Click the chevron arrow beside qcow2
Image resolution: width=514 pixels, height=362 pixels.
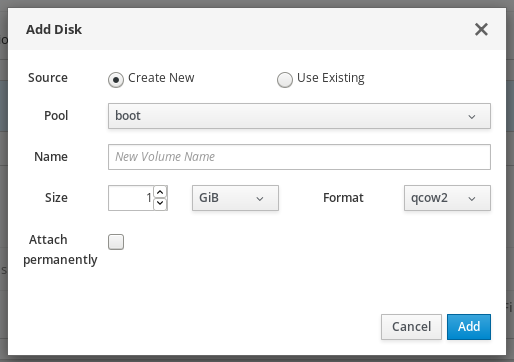tap(472, 199)
